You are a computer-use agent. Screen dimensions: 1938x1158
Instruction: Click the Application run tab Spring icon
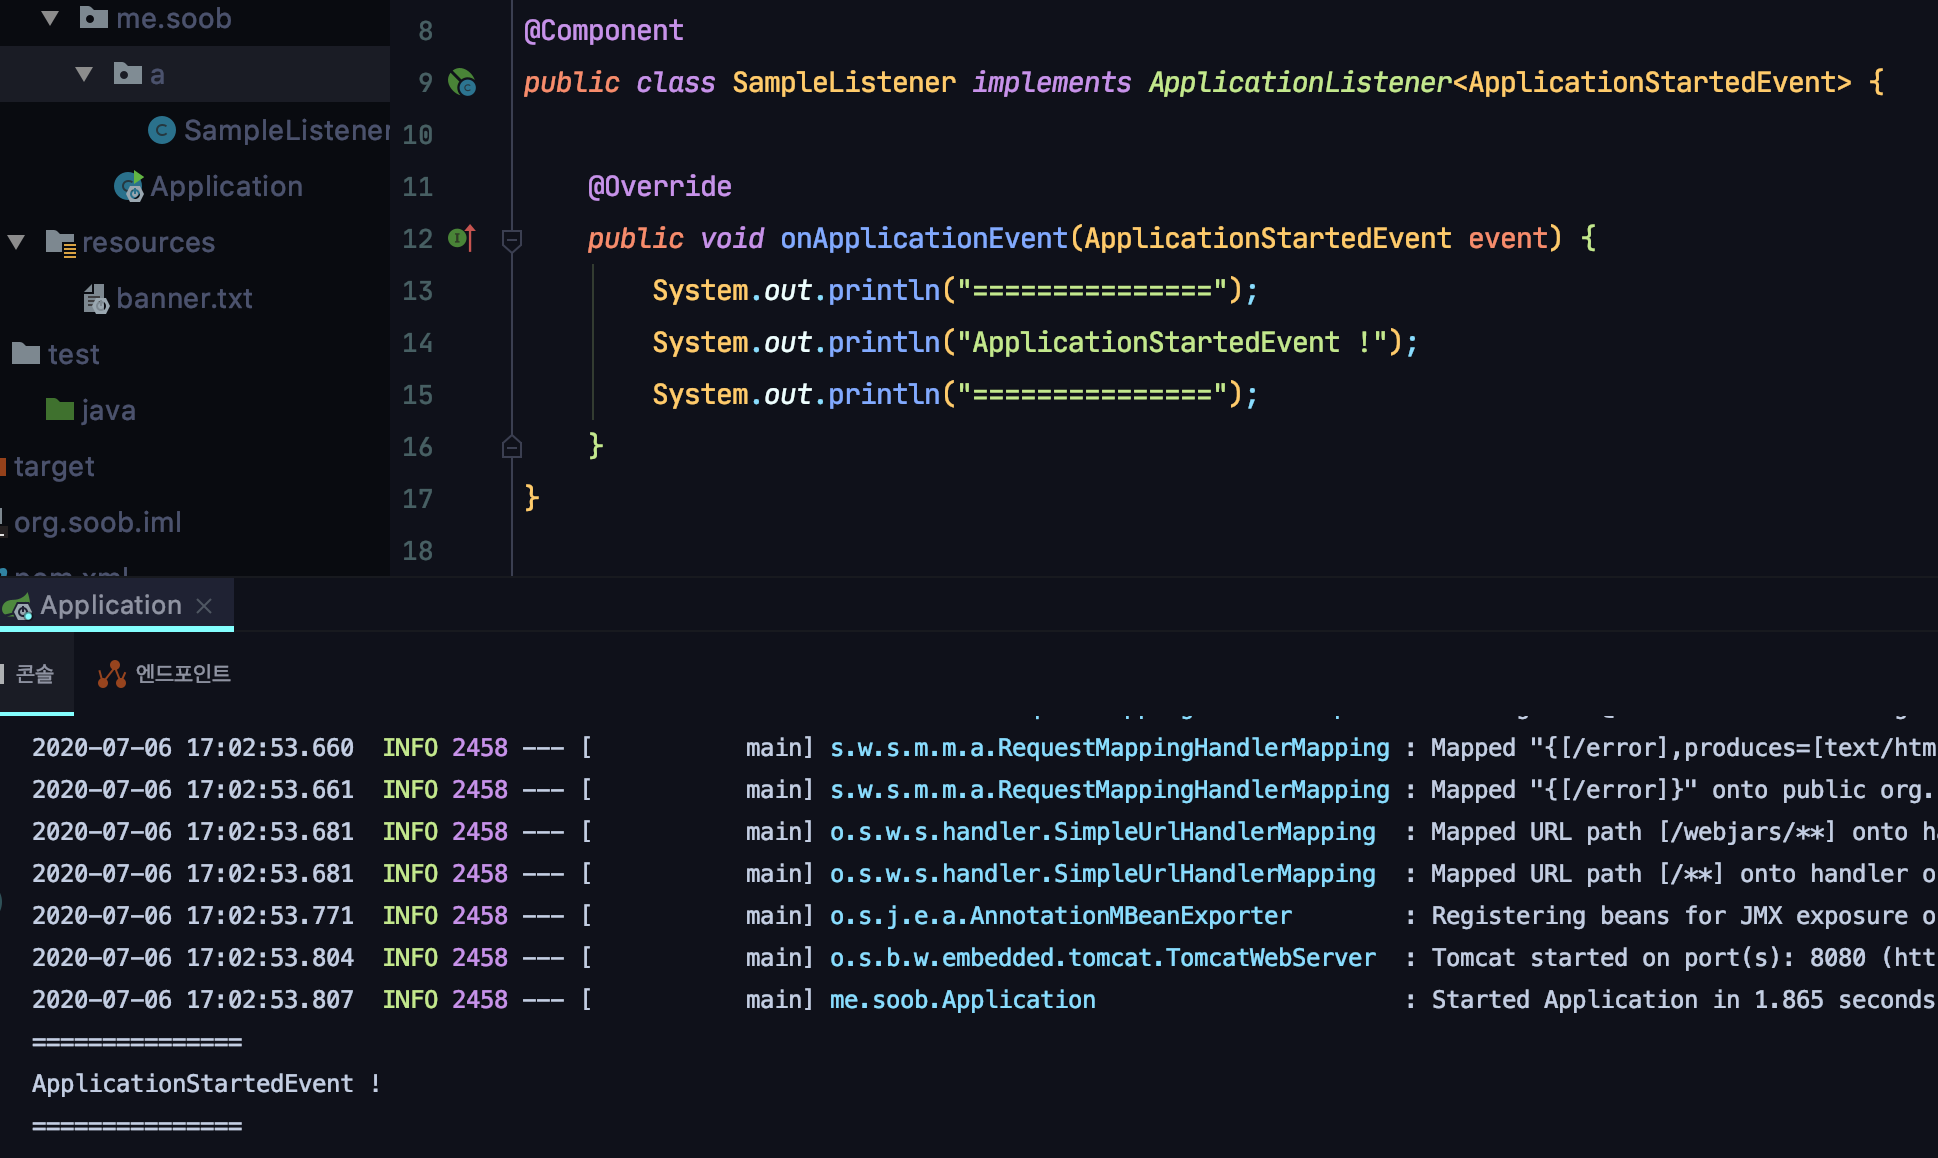(x=17, y=606)
